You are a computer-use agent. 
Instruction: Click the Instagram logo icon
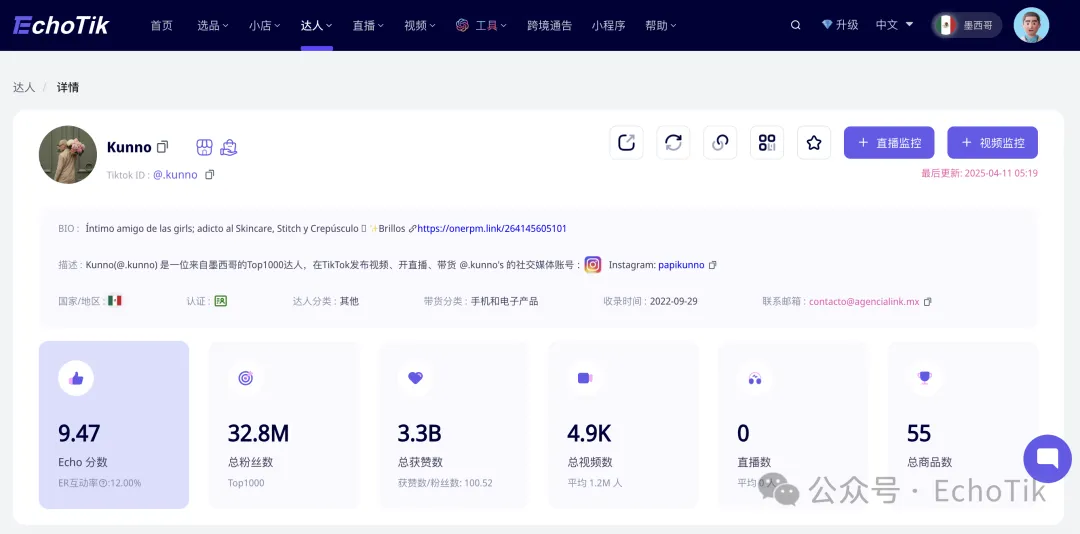point(593,265)
